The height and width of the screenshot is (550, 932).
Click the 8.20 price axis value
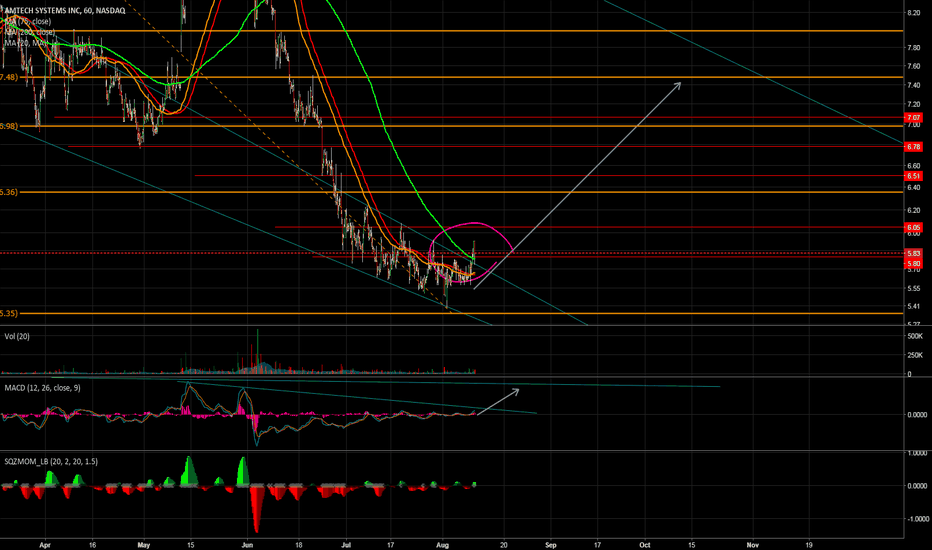[x=914, y=13]
